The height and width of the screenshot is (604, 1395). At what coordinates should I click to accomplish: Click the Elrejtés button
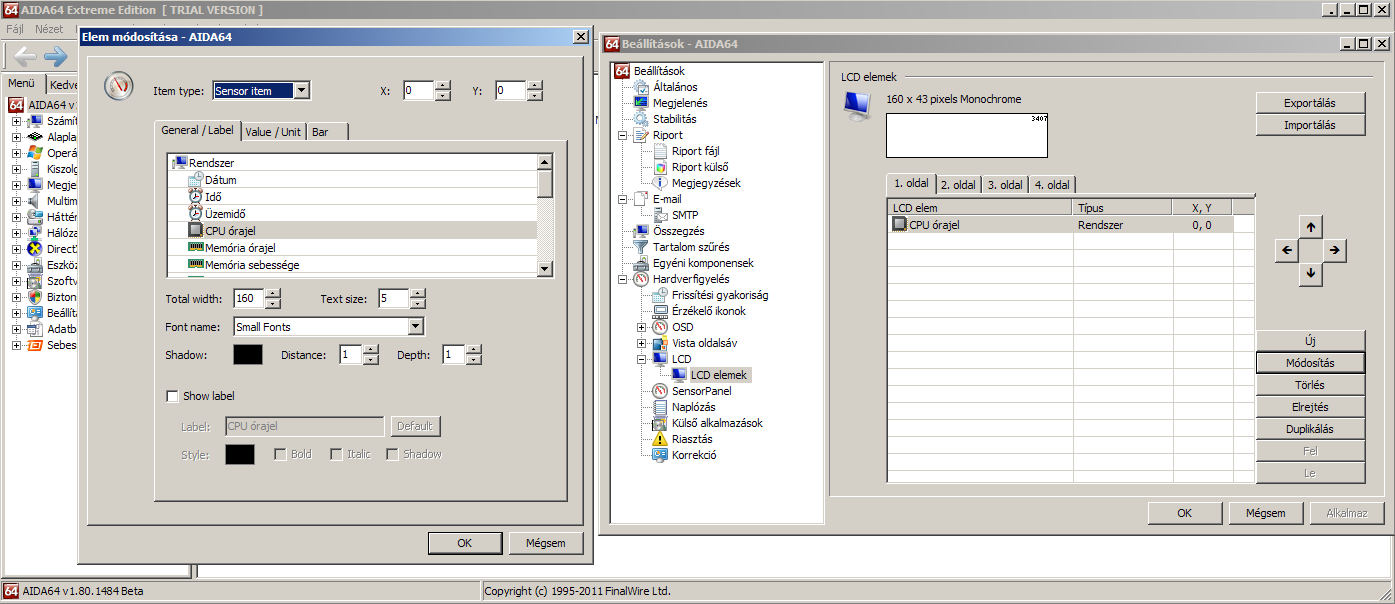[x=1310, y=407]
